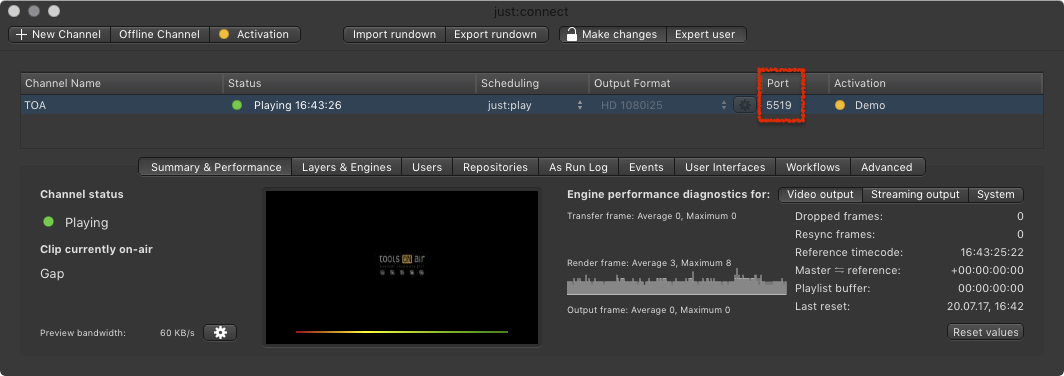
Task: Click the Reset values button
Action: click(x=985, y=332)
